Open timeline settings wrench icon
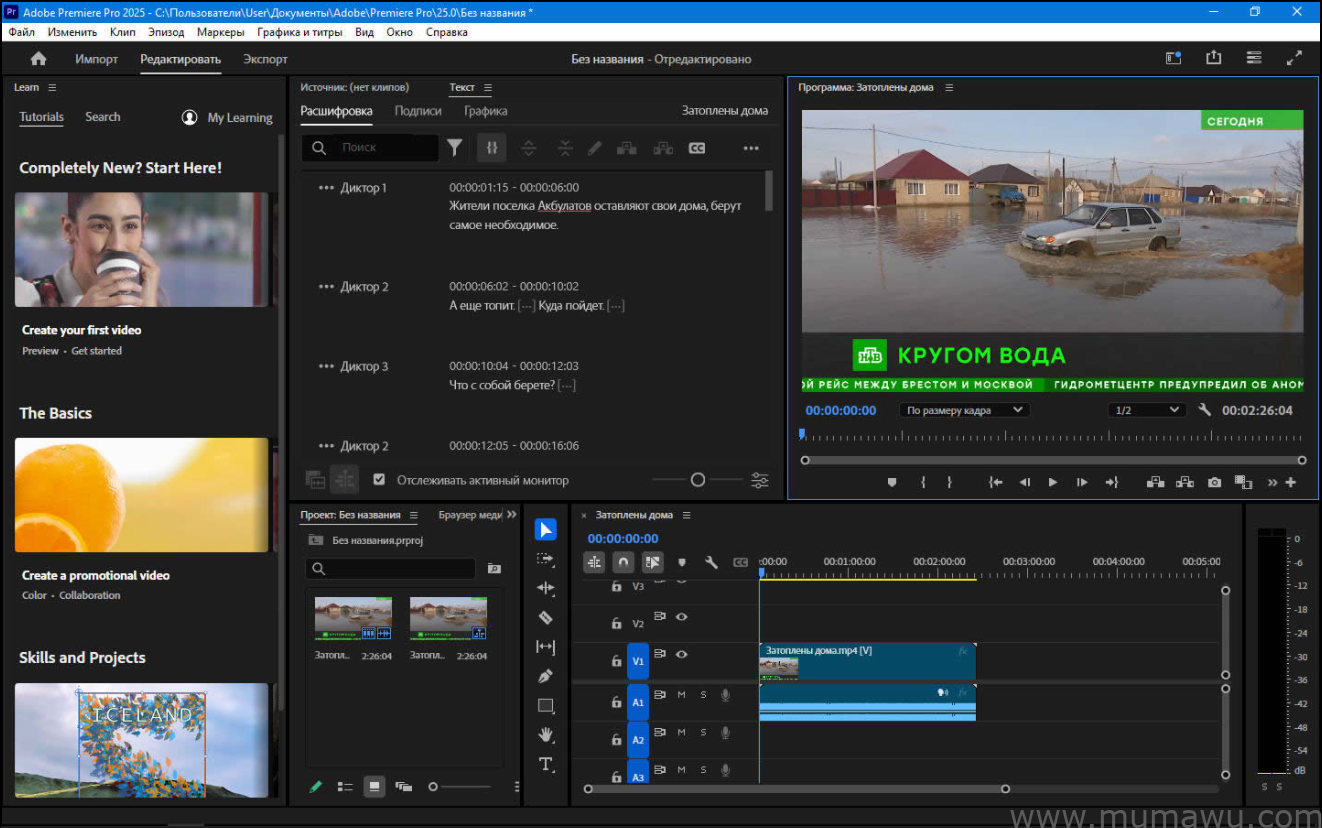 tap(712, 562)
